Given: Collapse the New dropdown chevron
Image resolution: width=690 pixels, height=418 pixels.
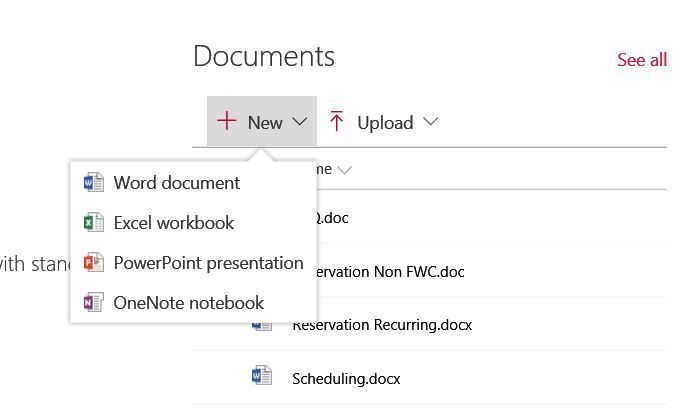Looking at the screenshot, I should (x=300, y=122).
